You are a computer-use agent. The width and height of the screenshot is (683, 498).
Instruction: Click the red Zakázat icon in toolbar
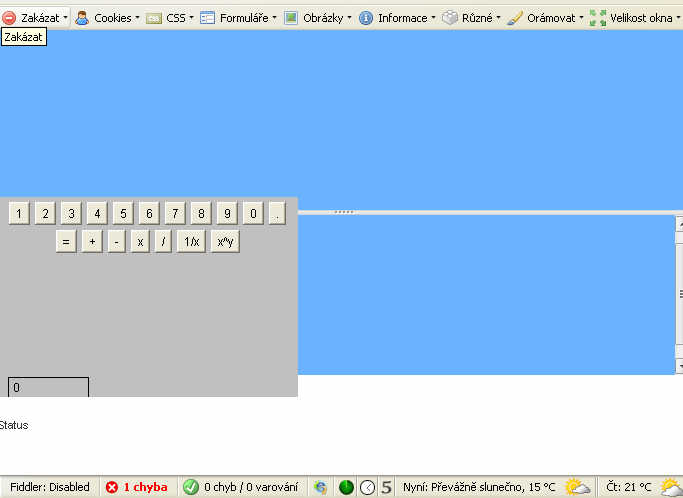pyautogui.click(x=9, y=18)
